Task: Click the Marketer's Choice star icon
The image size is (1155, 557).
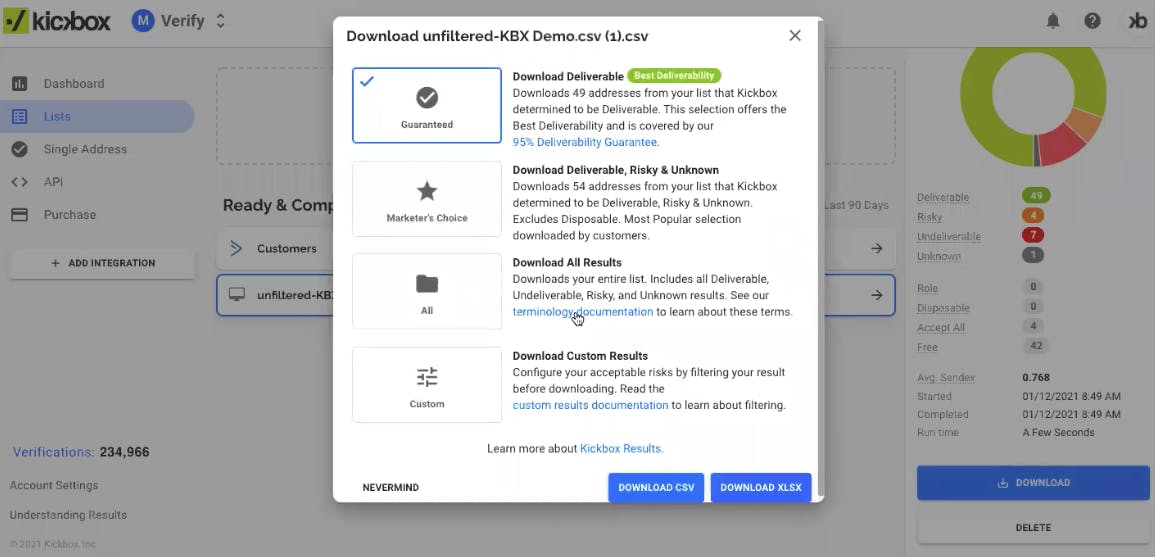Action: pos(427,192)
